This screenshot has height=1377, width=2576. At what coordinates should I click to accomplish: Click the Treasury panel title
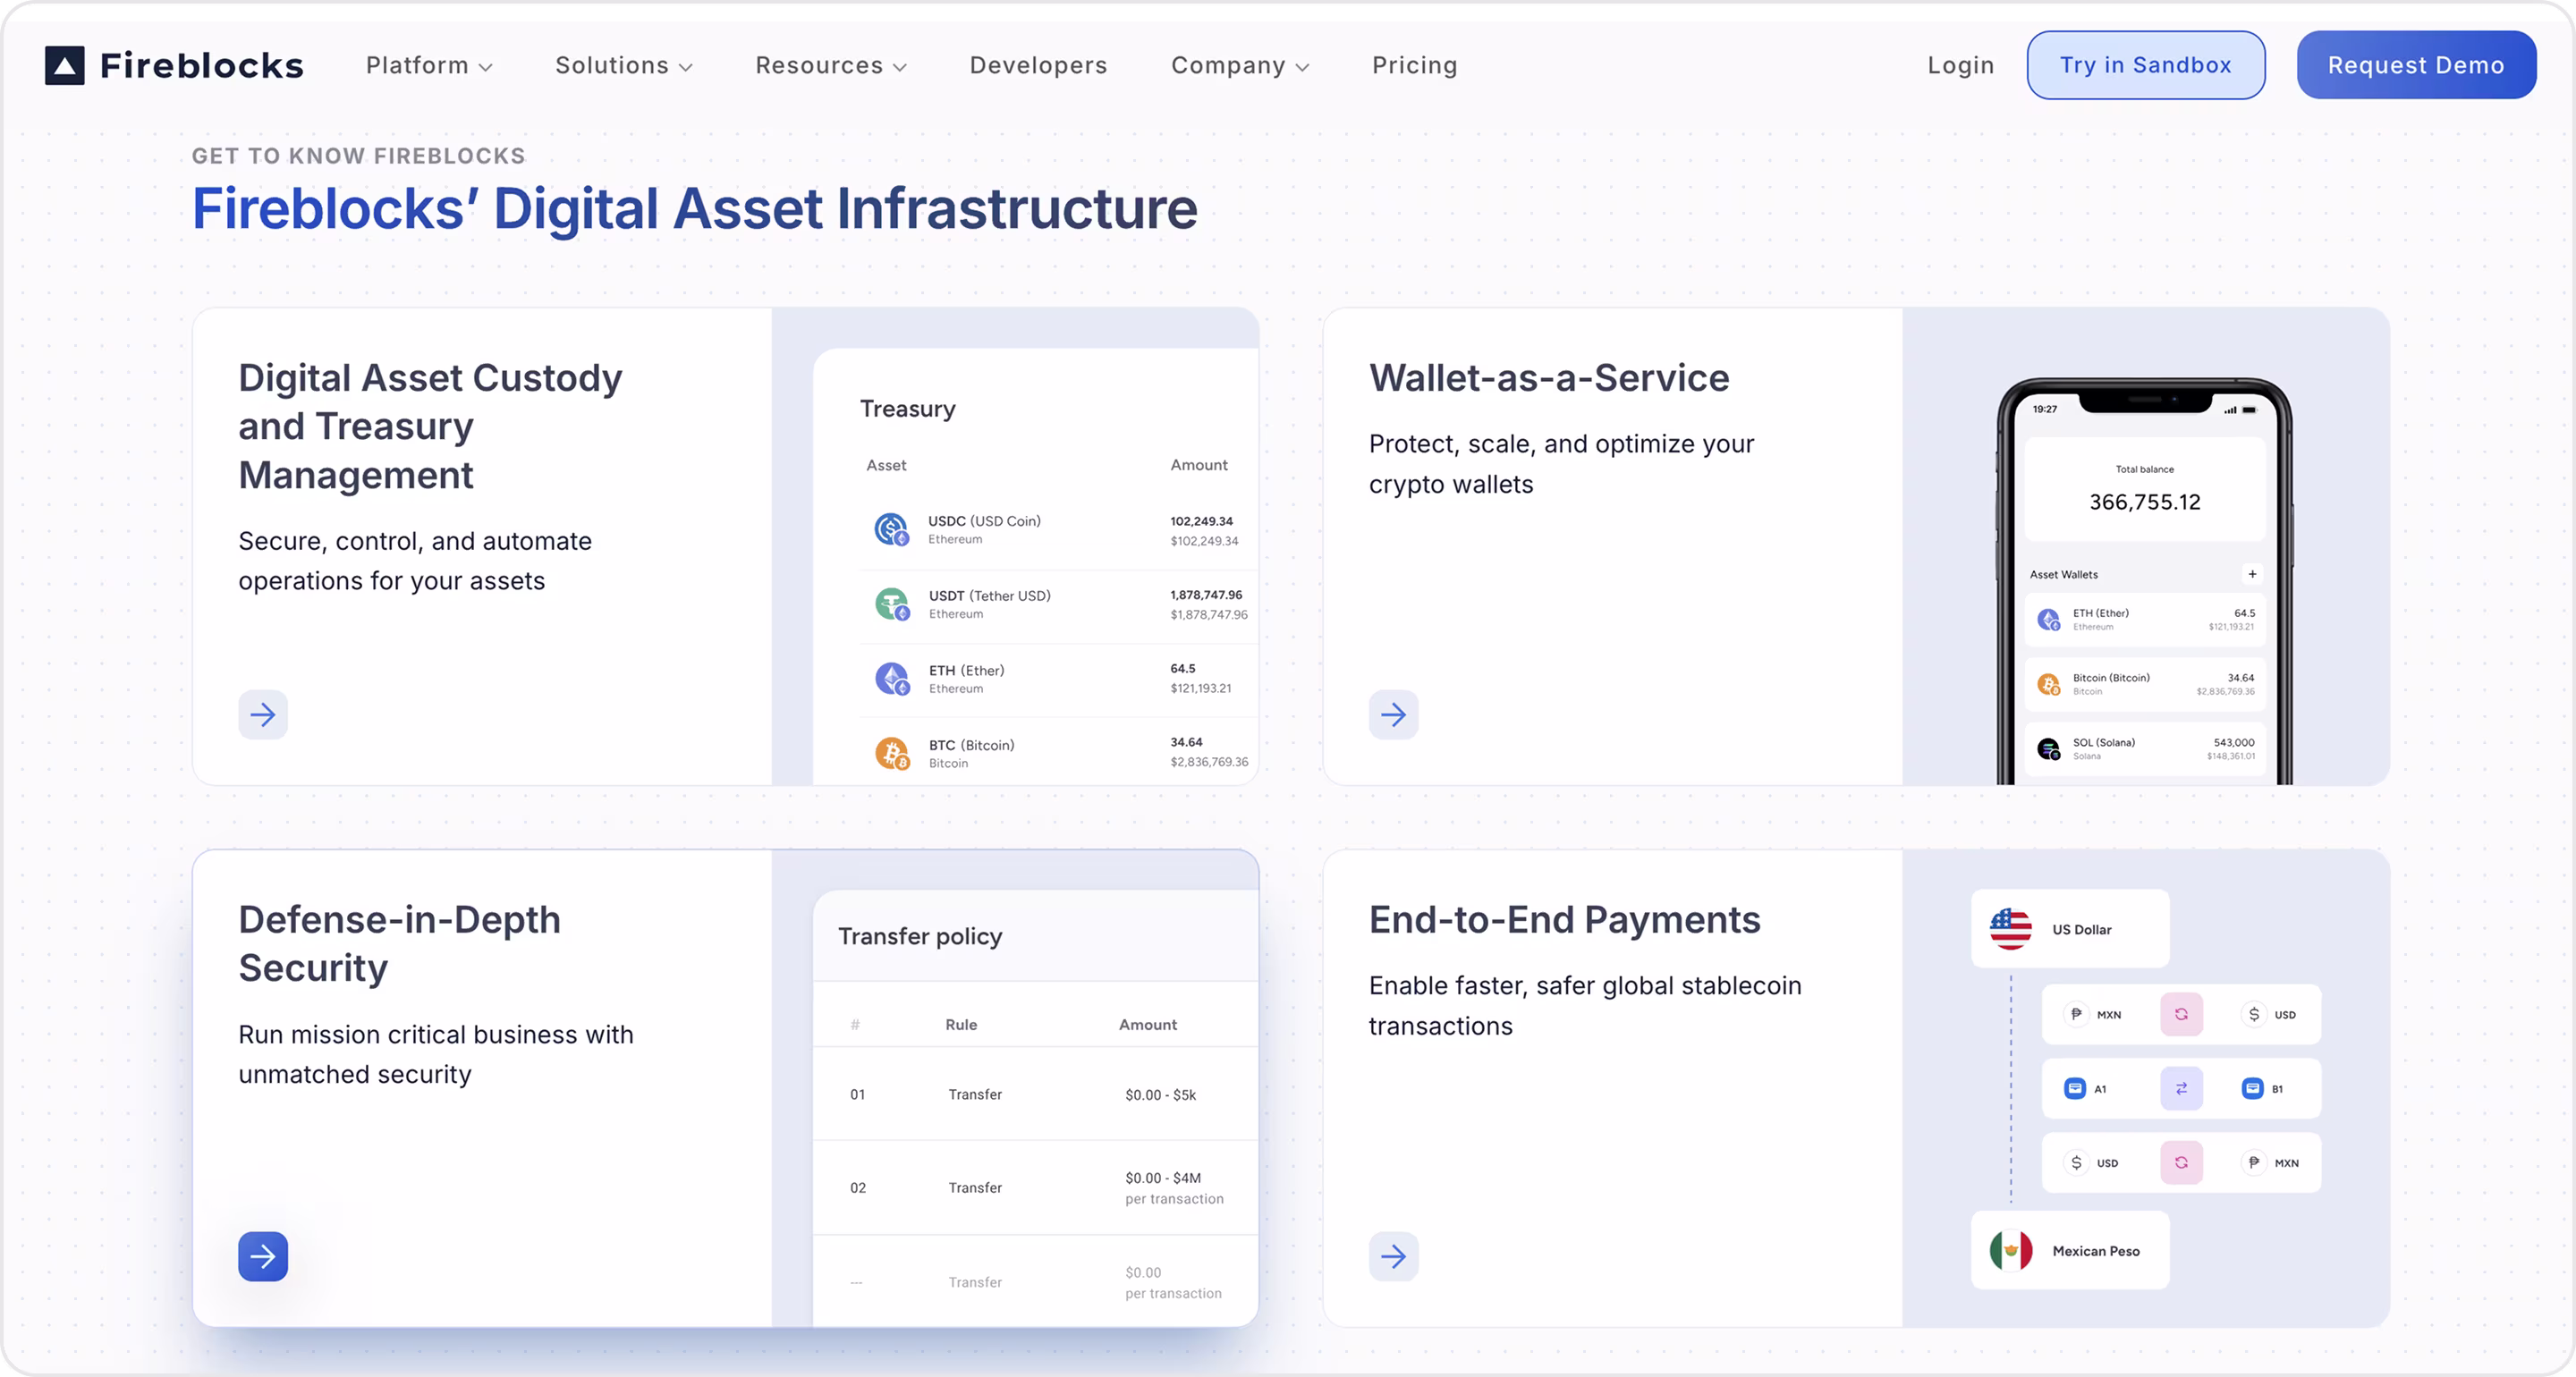pyautogui.click(x=907, y=409)
